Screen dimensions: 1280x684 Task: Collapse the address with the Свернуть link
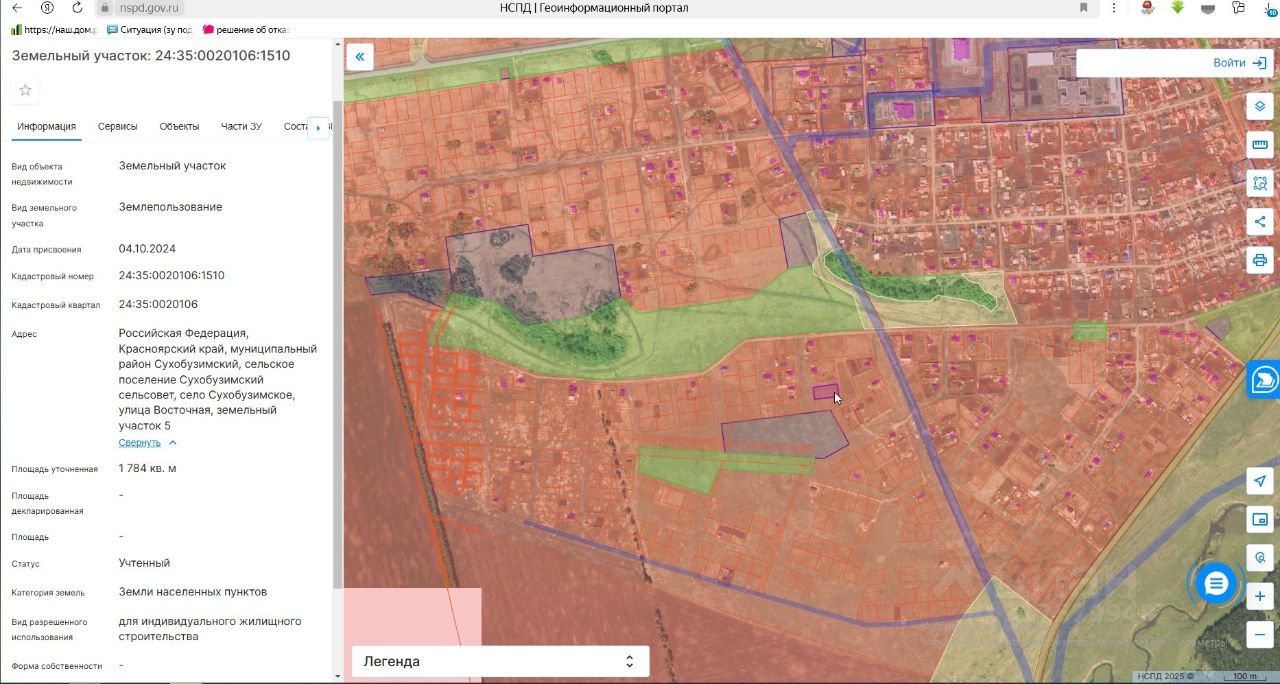[147, 442]
